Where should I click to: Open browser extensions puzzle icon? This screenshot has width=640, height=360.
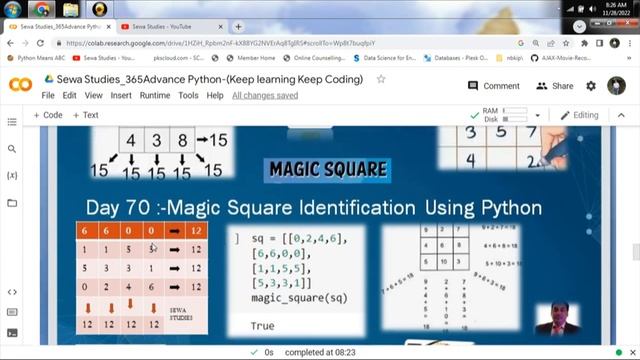584,43
